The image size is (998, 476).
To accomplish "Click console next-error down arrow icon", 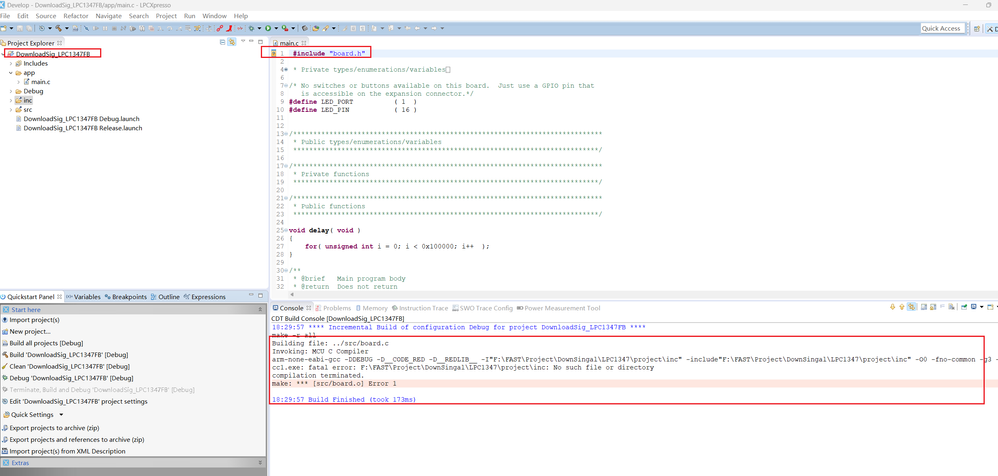I will click(892, 307).
